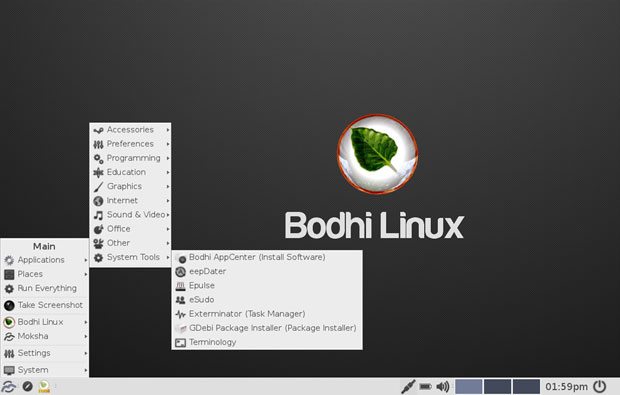Click the Epulse icon
This screenshot has width=620, height=395.
[x=181, y=286]
